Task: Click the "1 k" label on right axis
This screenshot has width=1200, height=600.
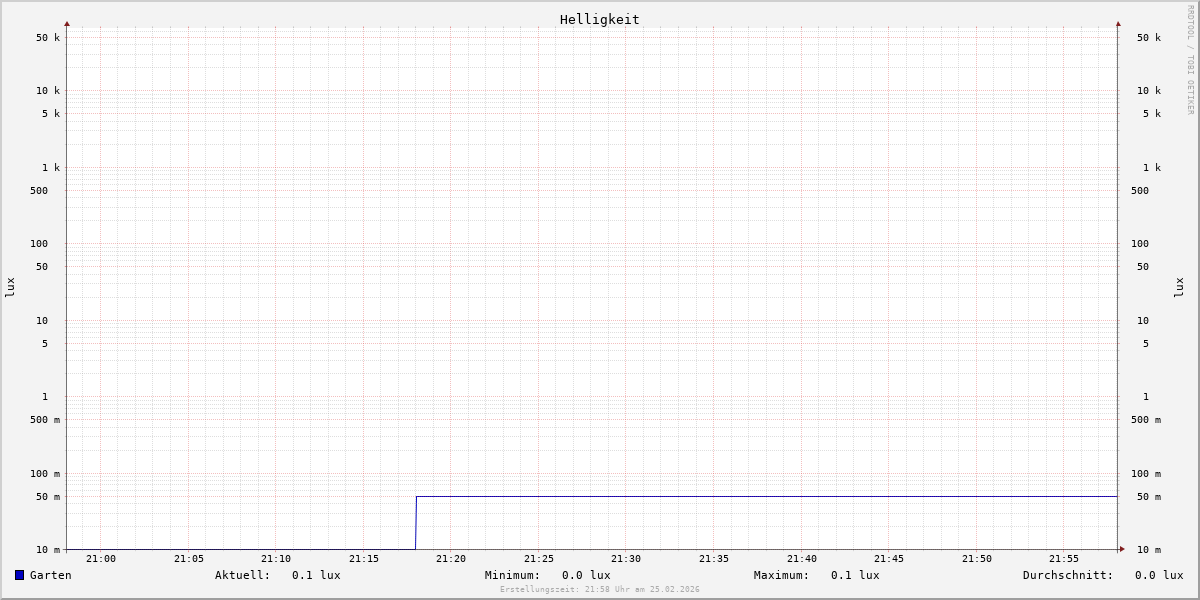Action: [1152, 168]
